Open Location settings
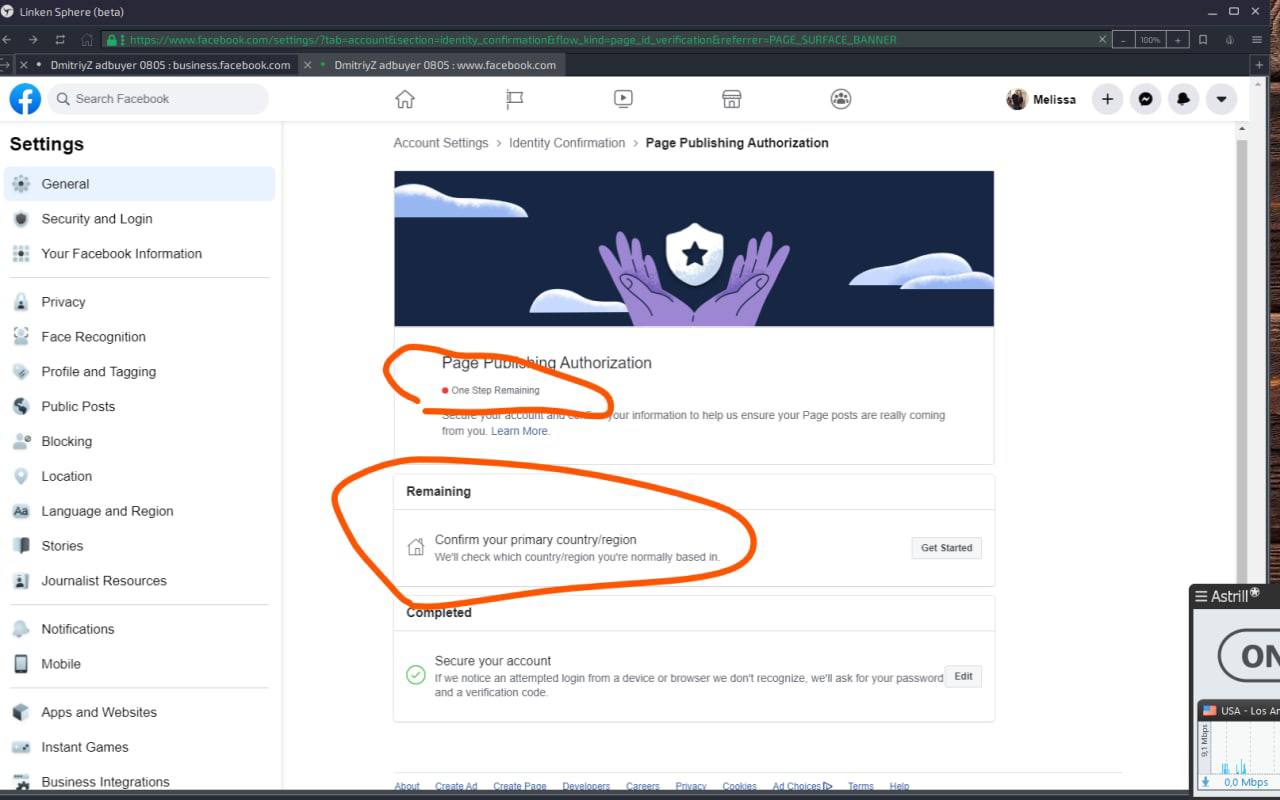 click(x=140, y=477)
